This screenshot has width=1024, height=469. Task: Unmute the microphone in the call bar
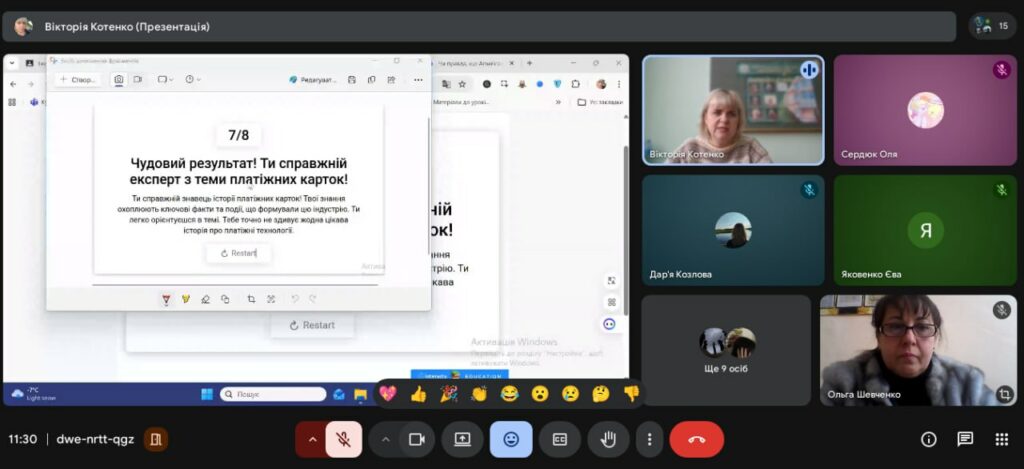click(x=343, y=439)
